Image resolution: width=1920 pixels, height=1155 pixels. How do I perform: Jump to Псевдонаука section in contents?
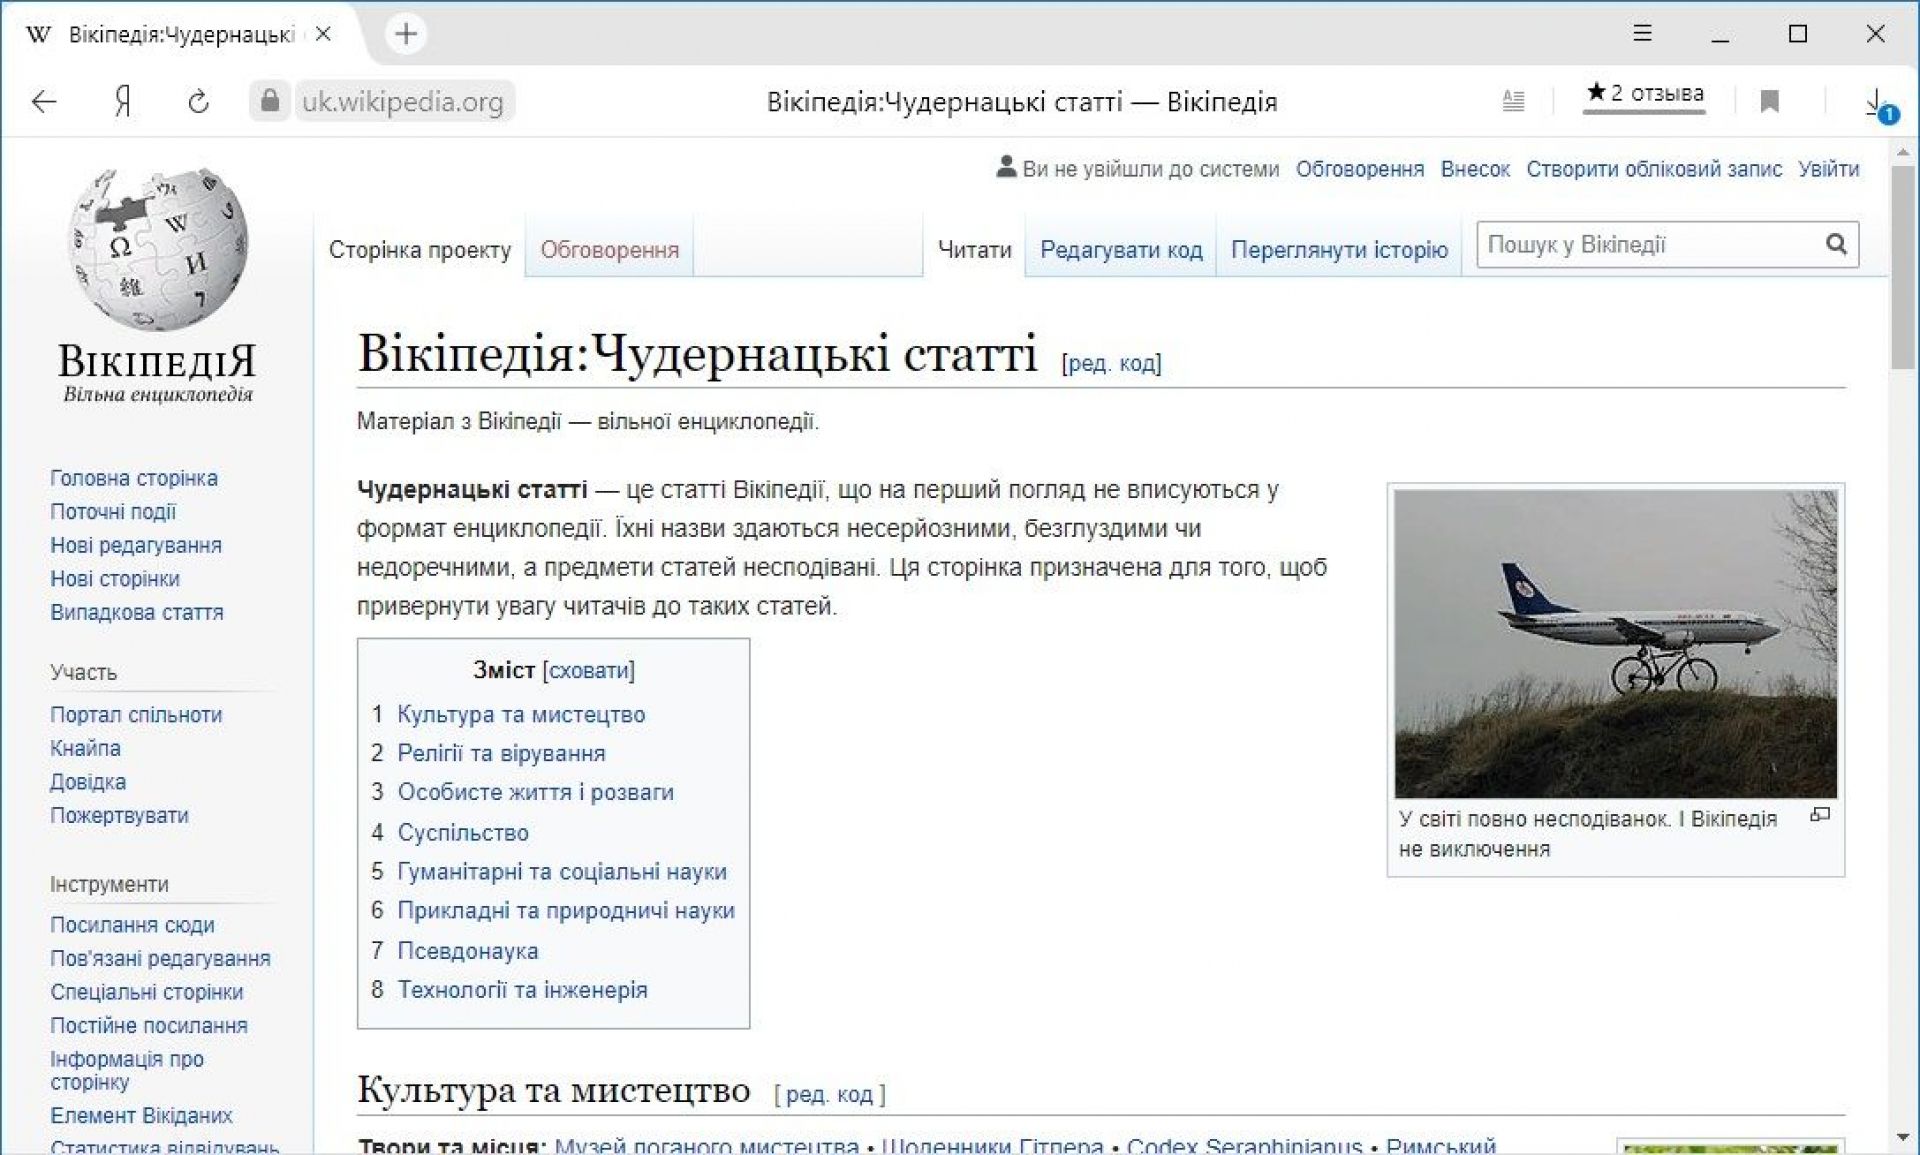tap(467, 951)
